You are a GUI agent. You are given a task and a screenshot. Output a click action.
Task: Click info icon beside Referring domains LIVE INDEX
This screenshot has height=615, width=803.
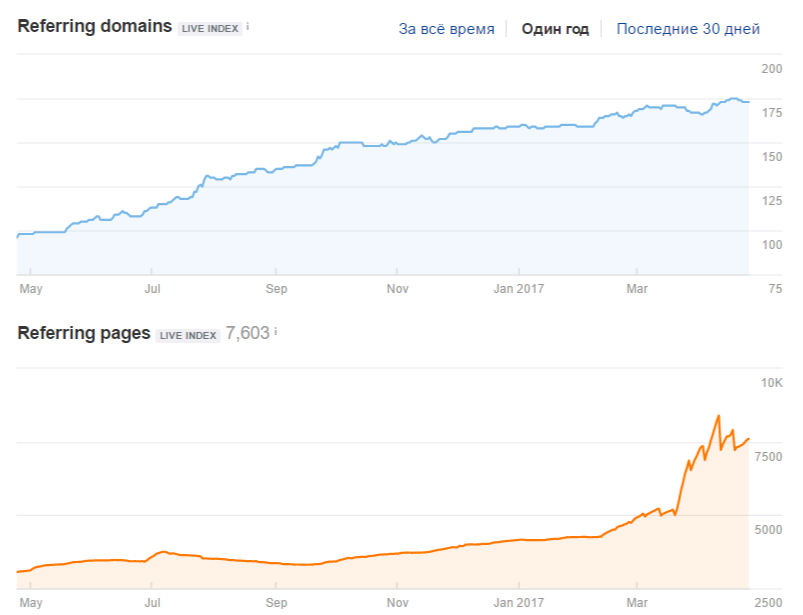(x=248, y=26)
